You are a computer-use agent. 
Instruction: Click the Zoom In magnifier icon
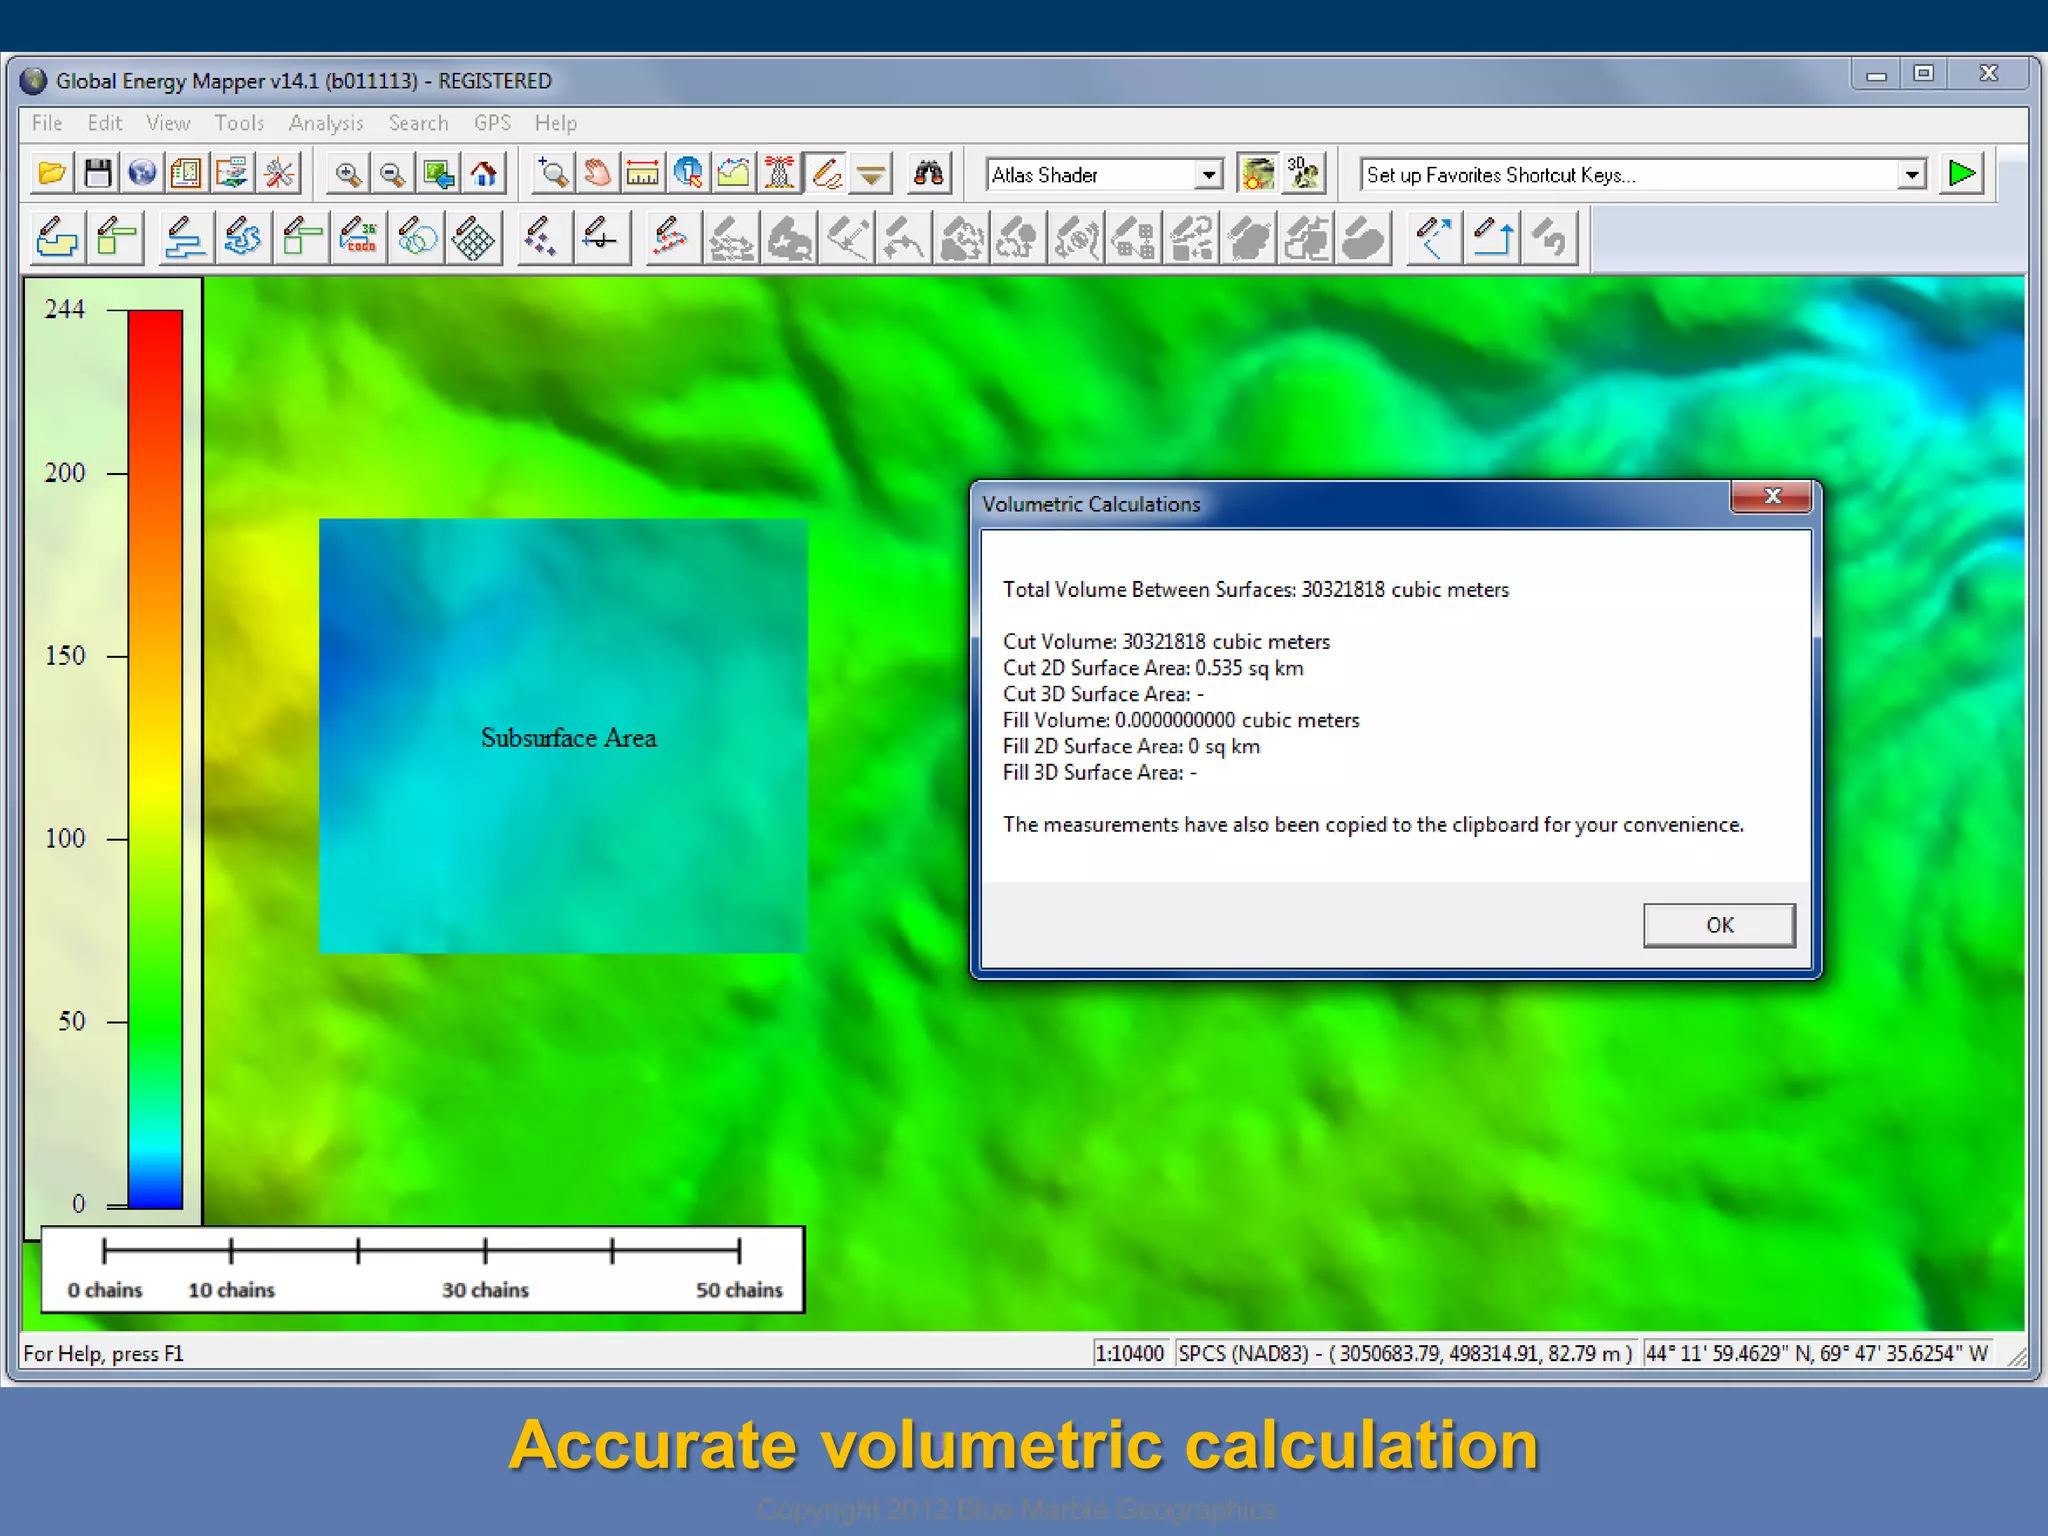(x=347, y=174)
